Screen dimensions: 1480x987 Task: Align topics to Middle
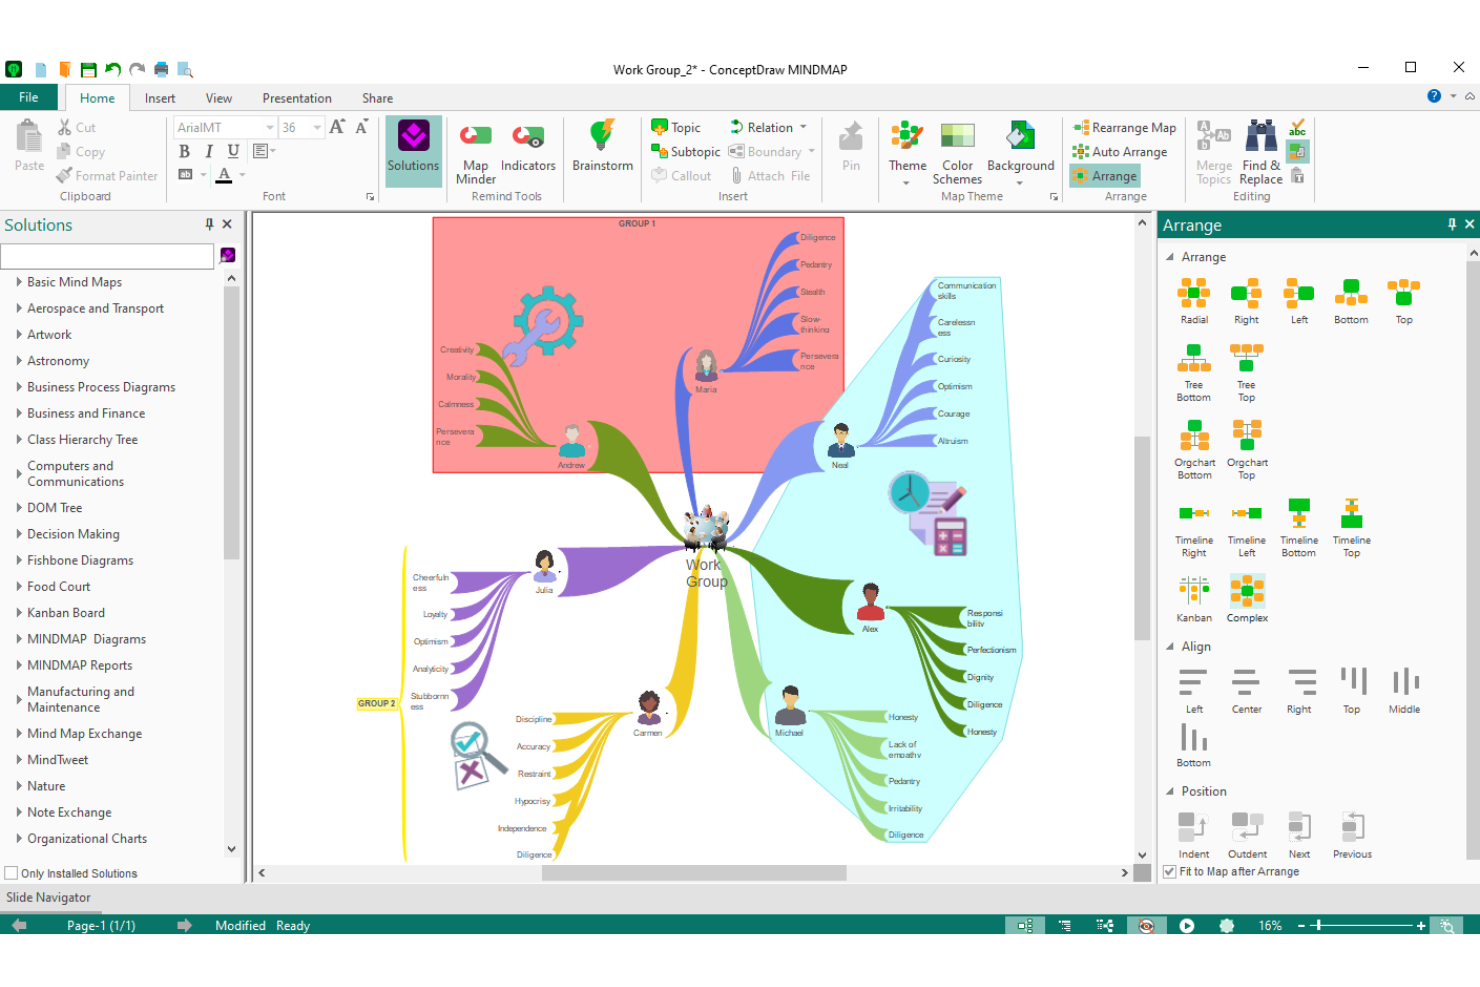click(x=1404, y=691)
